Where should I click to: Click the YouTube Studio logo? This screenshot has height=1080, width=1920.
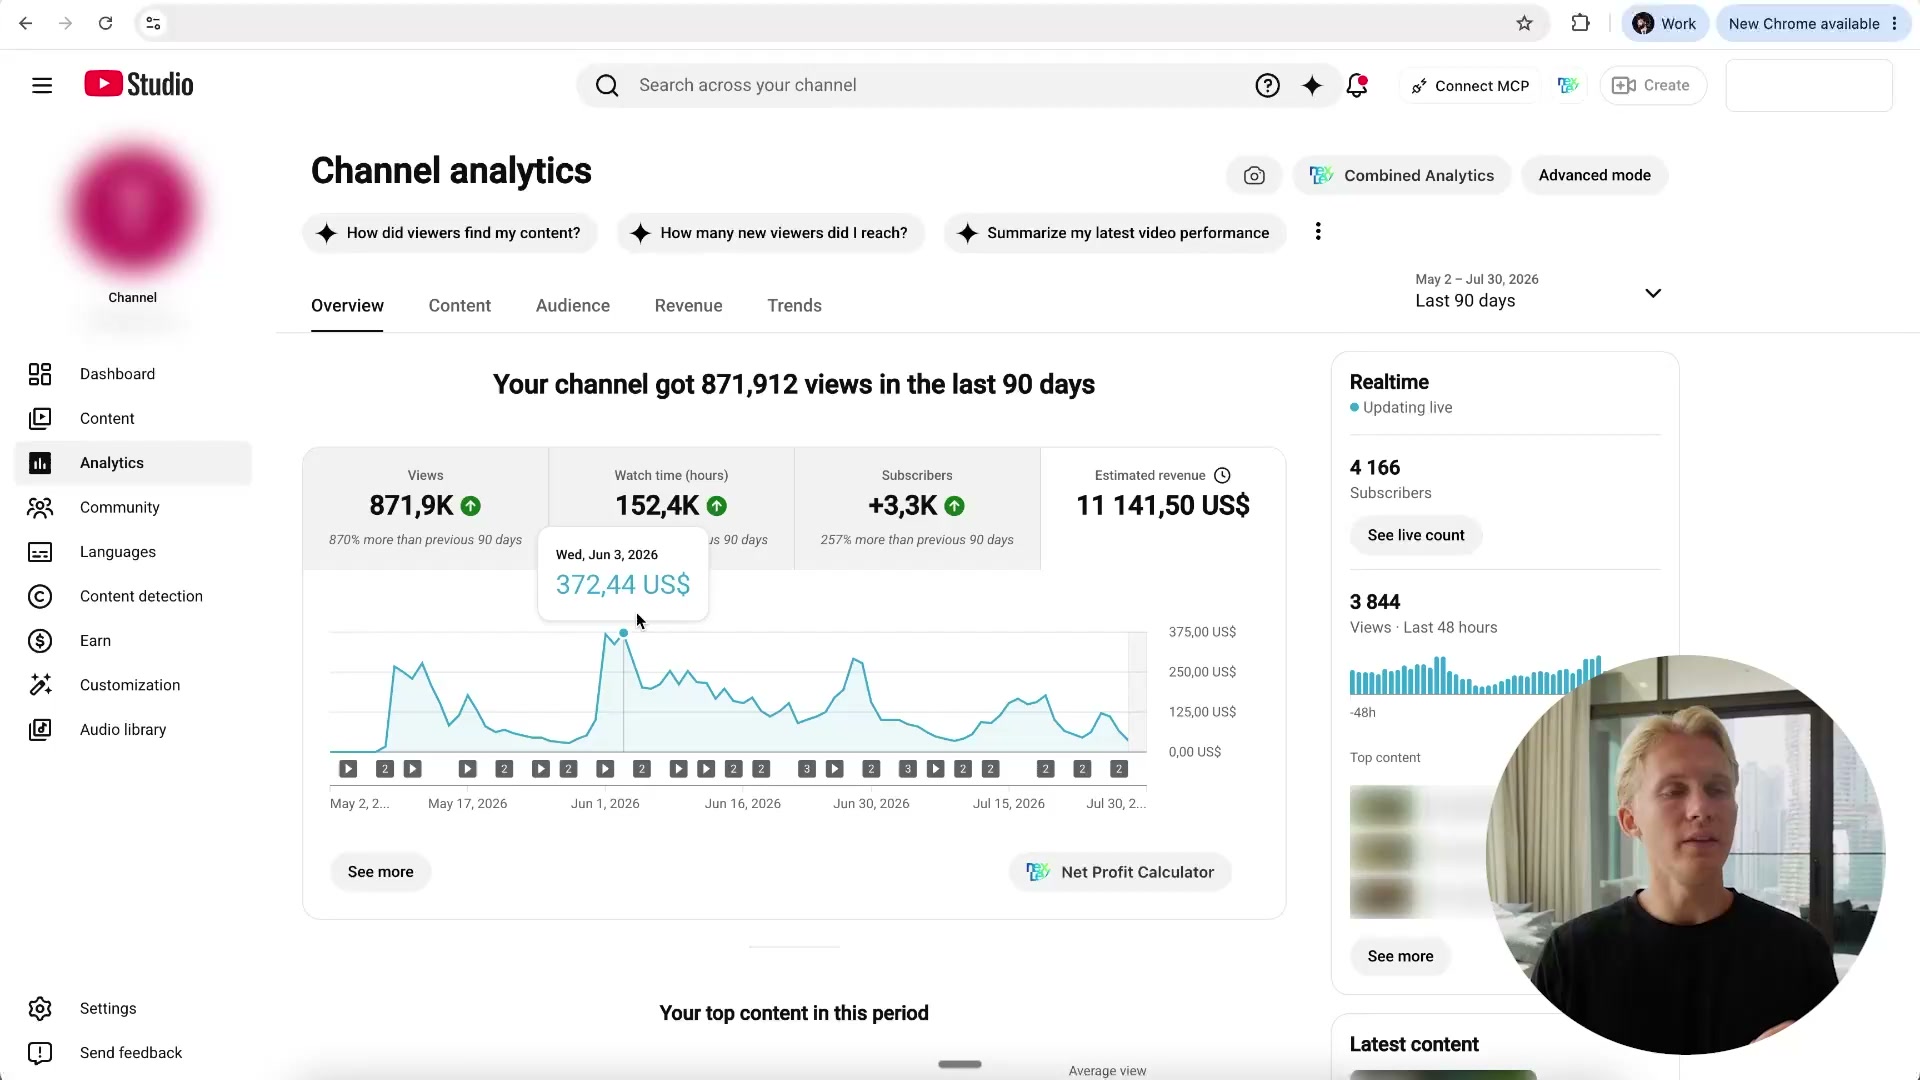[138, 84]
